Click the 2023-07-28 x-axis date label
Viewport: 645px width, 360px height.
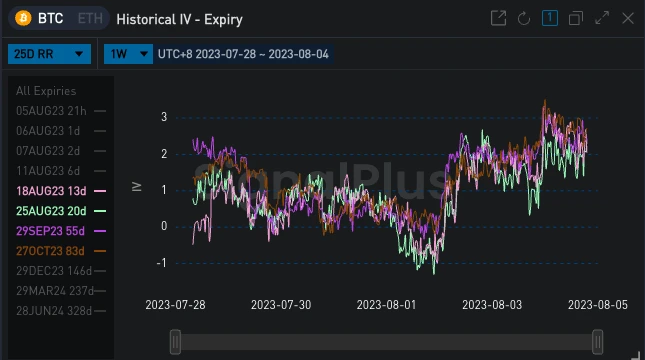click(175, 305)
